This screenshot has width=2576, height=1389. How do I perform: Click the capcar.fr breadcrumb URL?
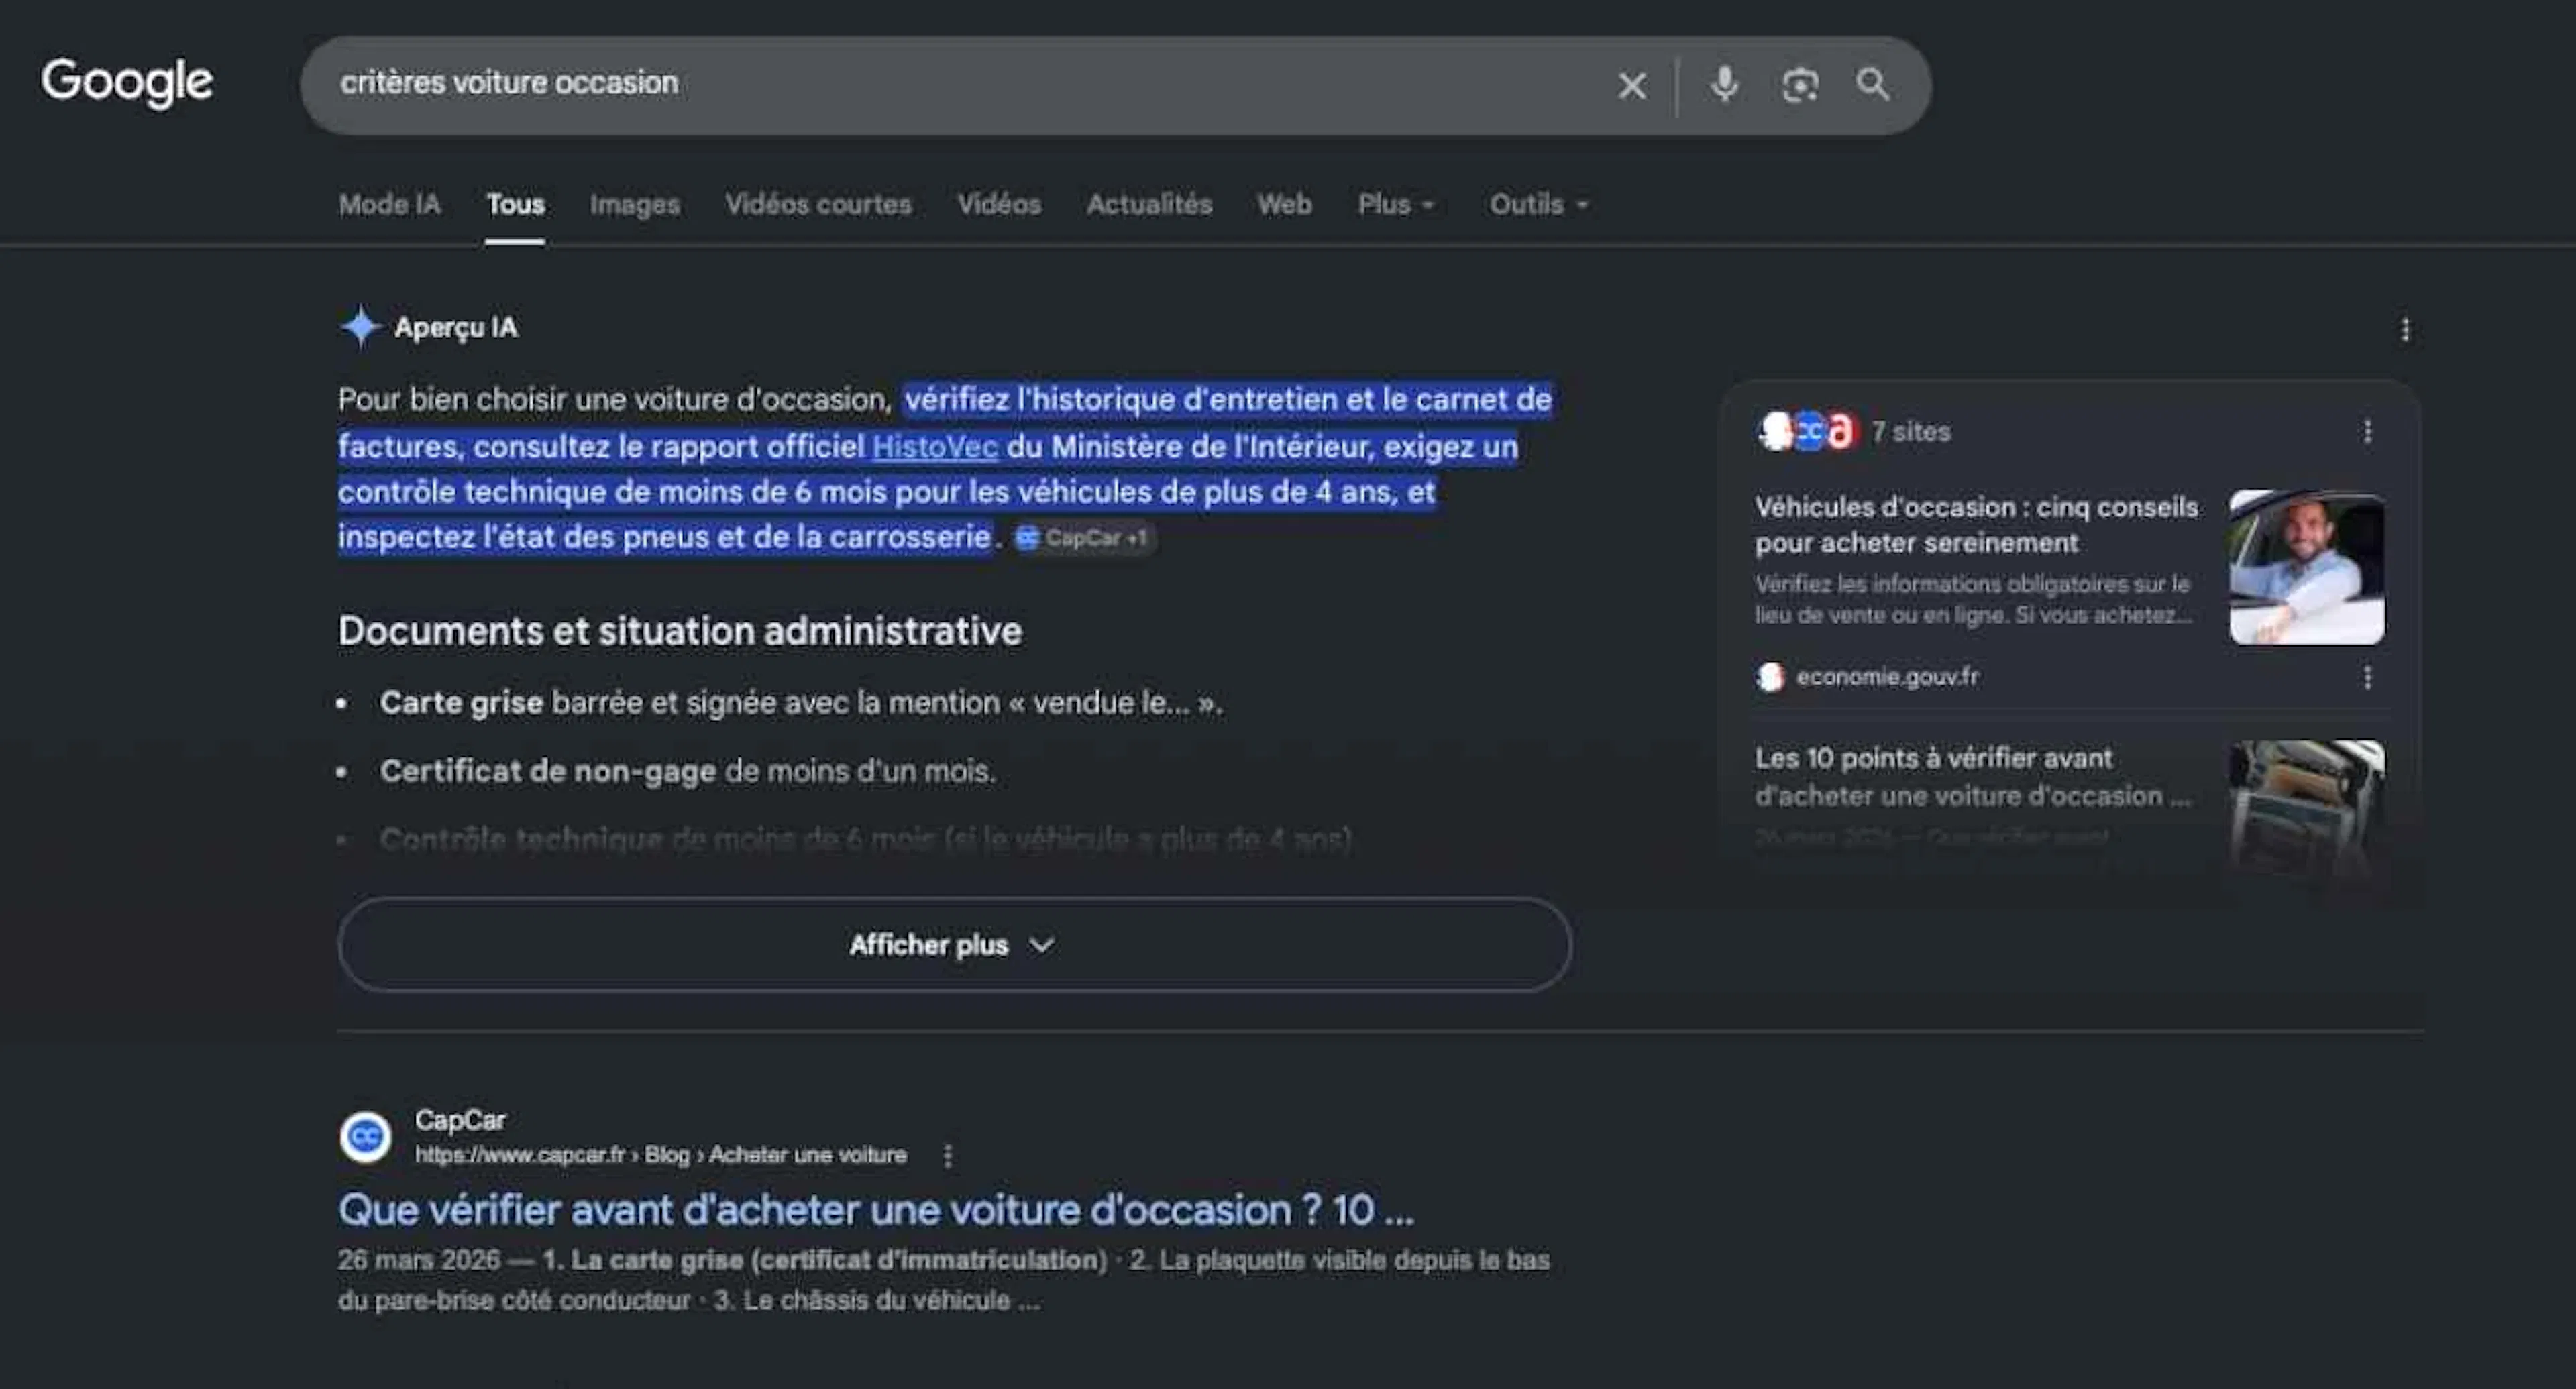coord(661,1155)
